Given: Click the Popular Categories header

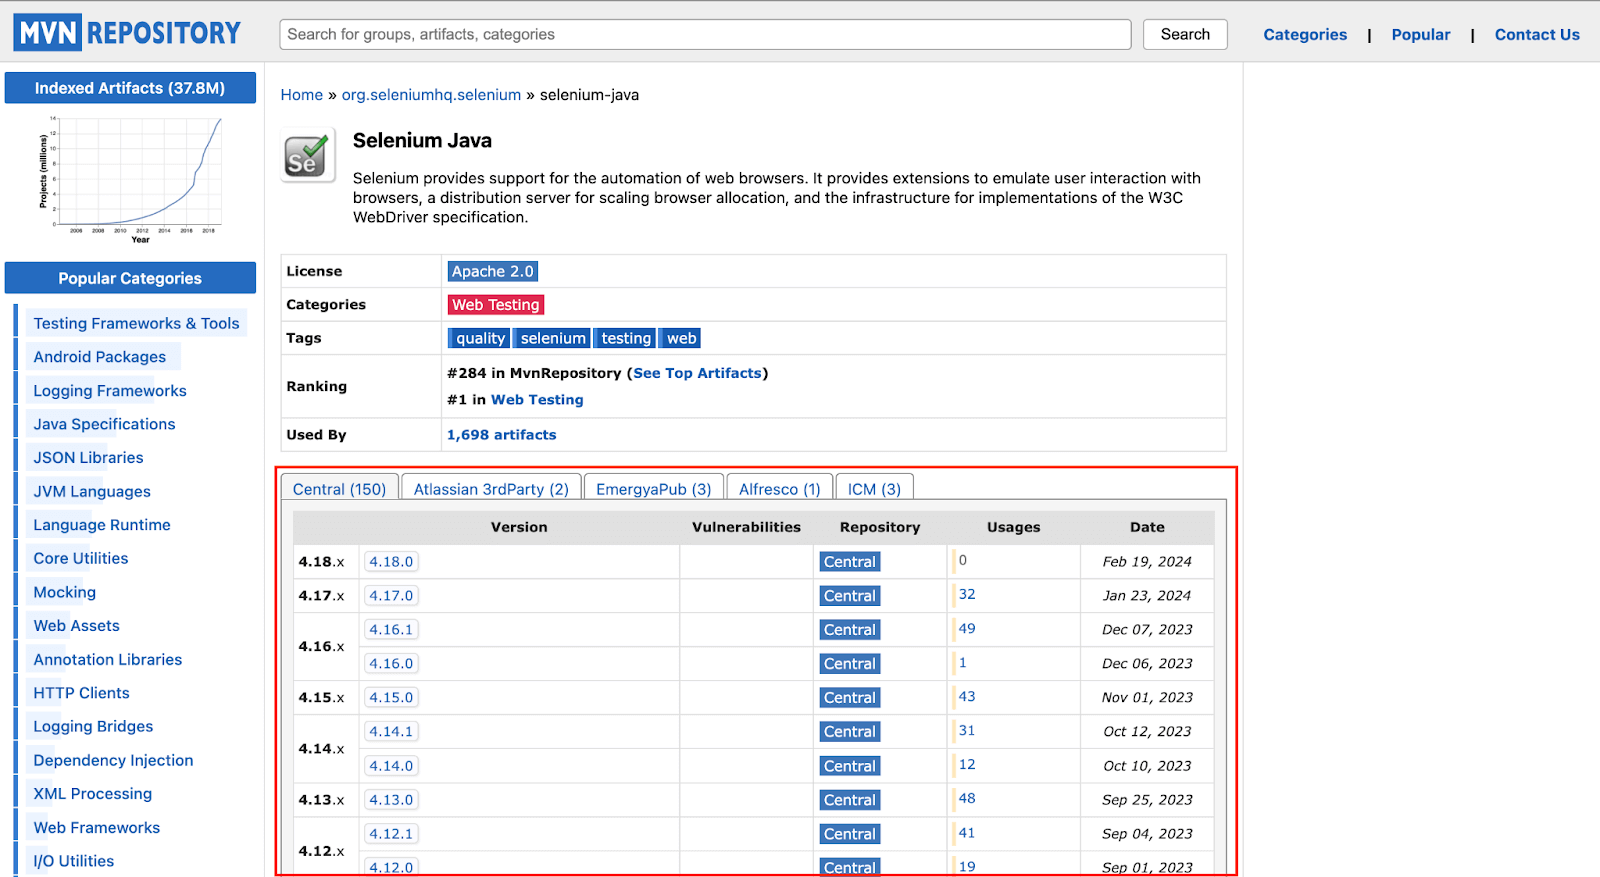Looking at the screenshot, I should tap(130, 278).
